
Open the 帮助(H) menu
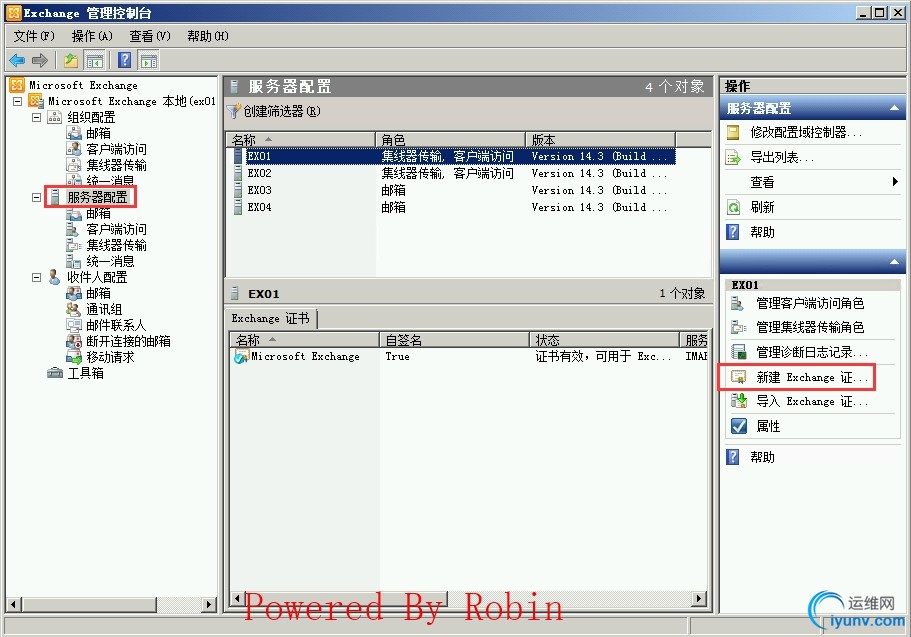[x=207, y=36]
